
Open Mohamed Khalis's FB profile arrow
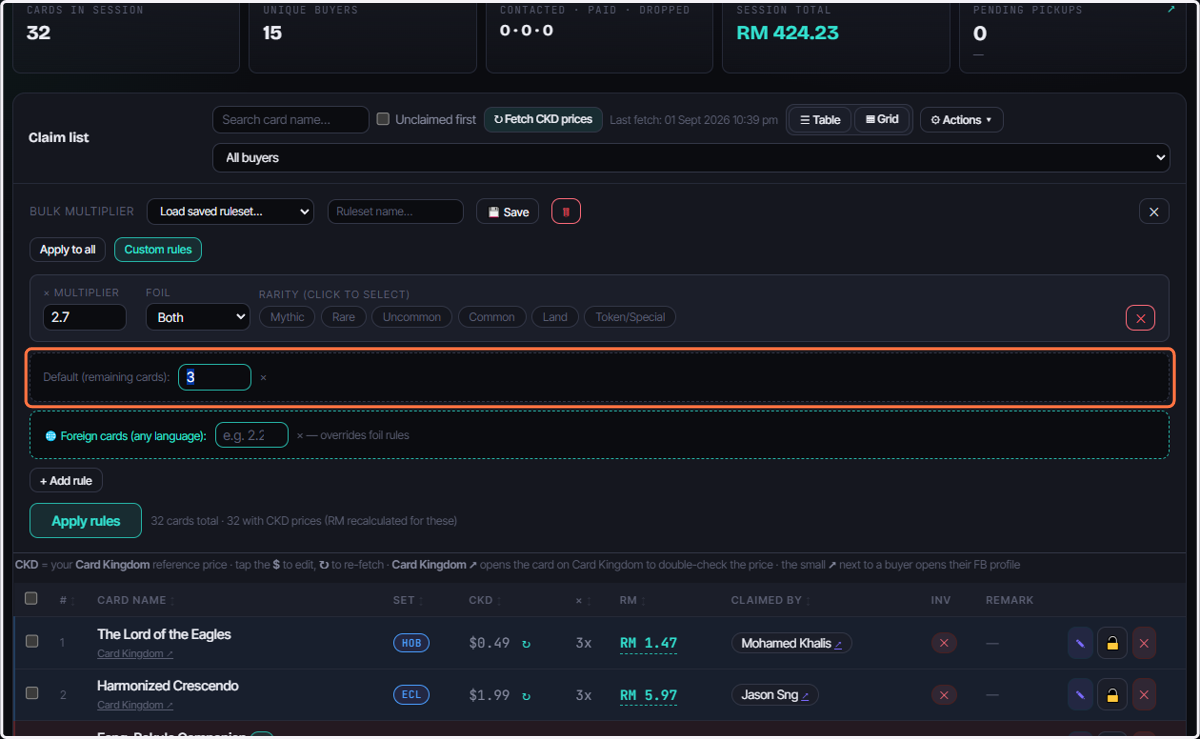838,644
